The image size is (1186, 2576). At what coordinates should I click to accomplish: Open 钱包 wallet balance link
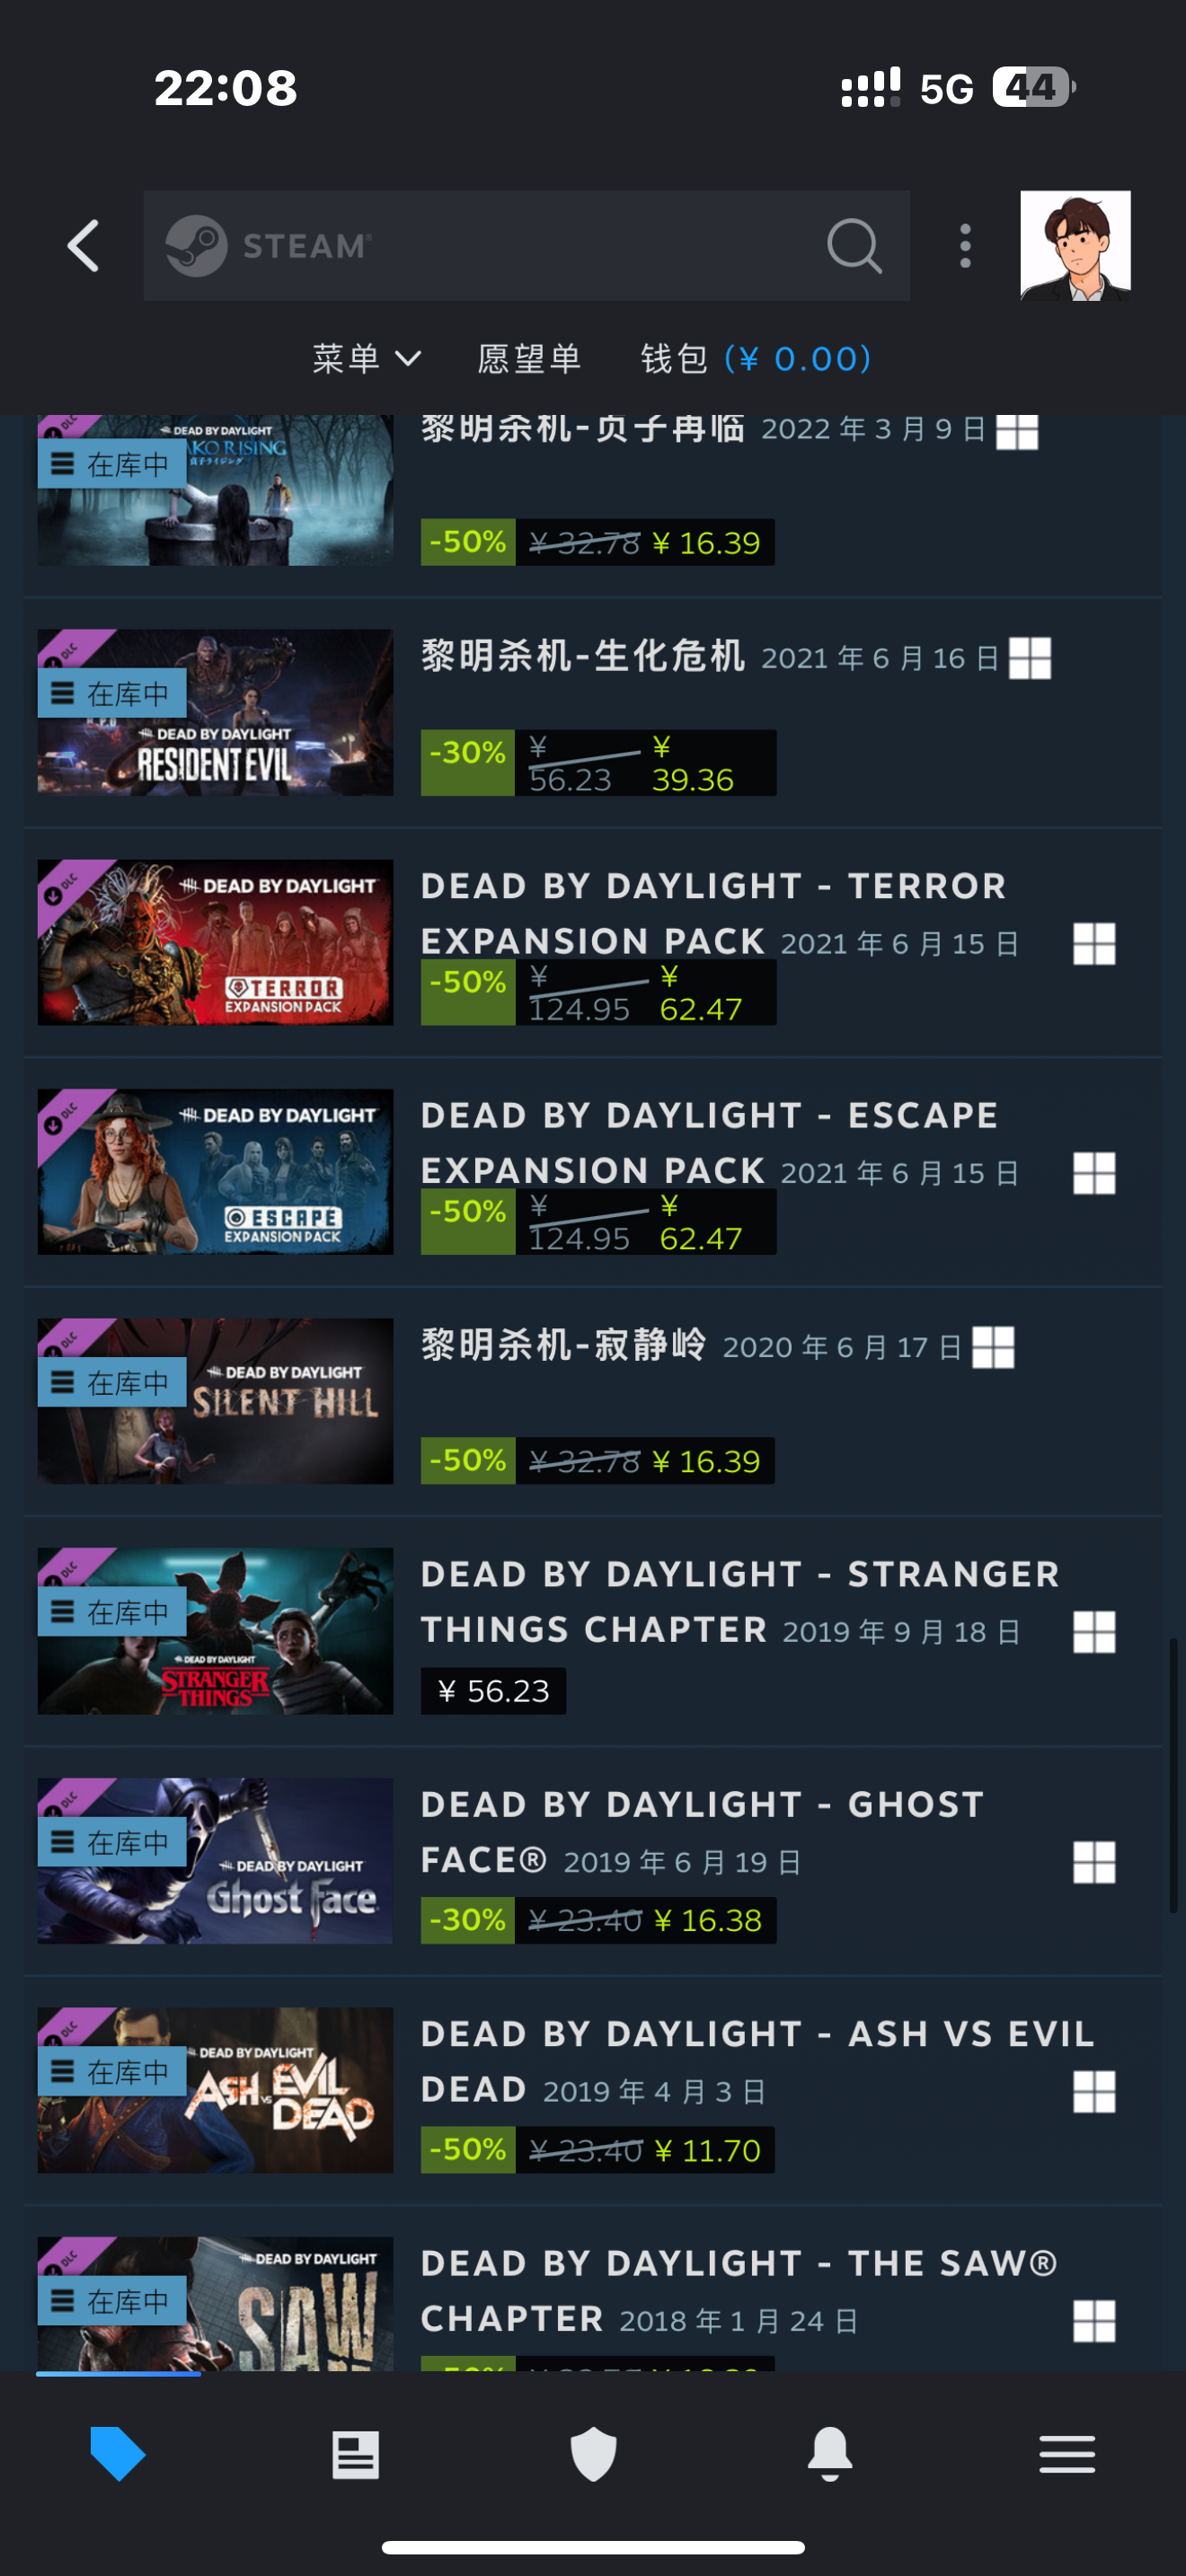[x=756, y=358]
